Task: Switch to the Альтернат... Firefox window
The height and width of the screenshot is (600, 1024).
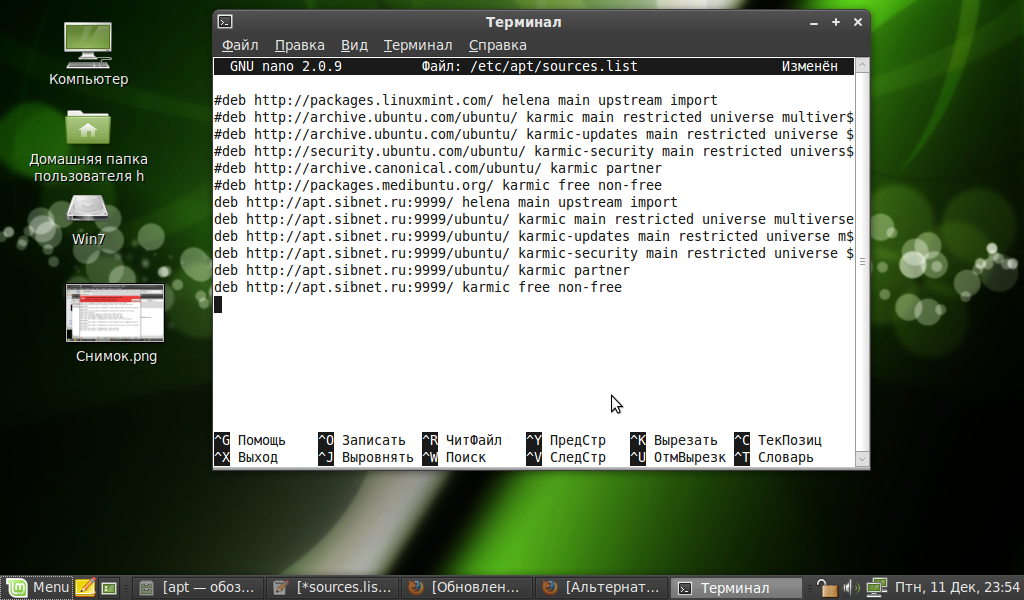Action: [600, 588]
